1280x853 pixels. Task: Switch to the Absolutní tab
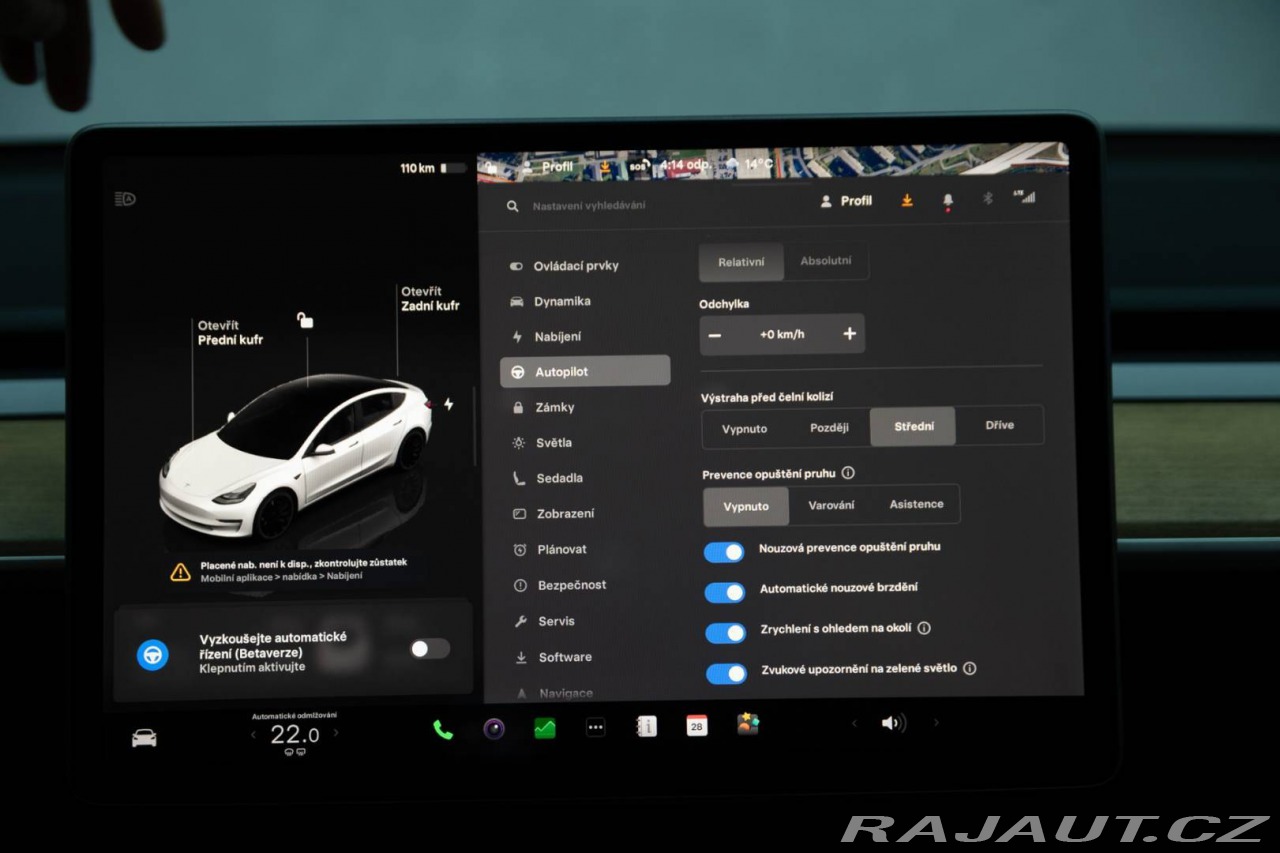[826, 261]
